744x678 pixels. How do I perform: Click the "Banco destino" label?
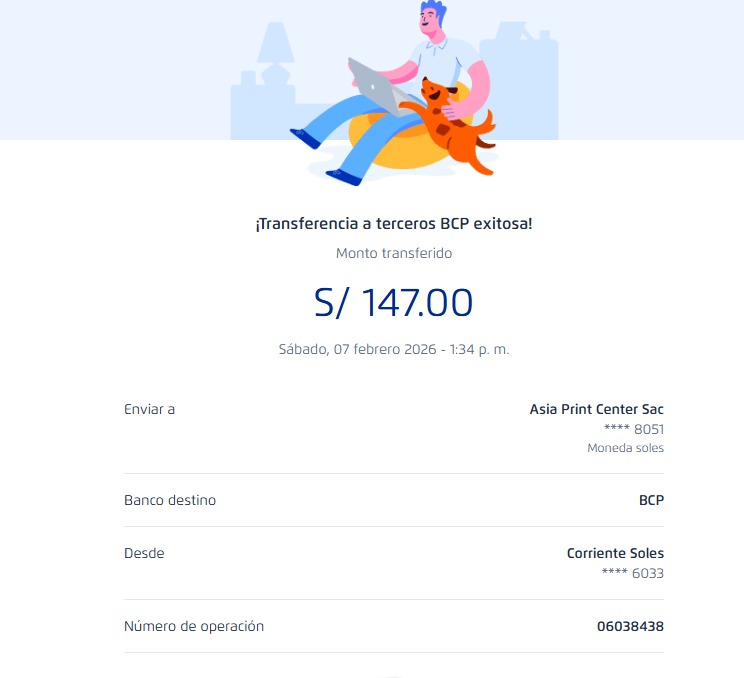170,500
